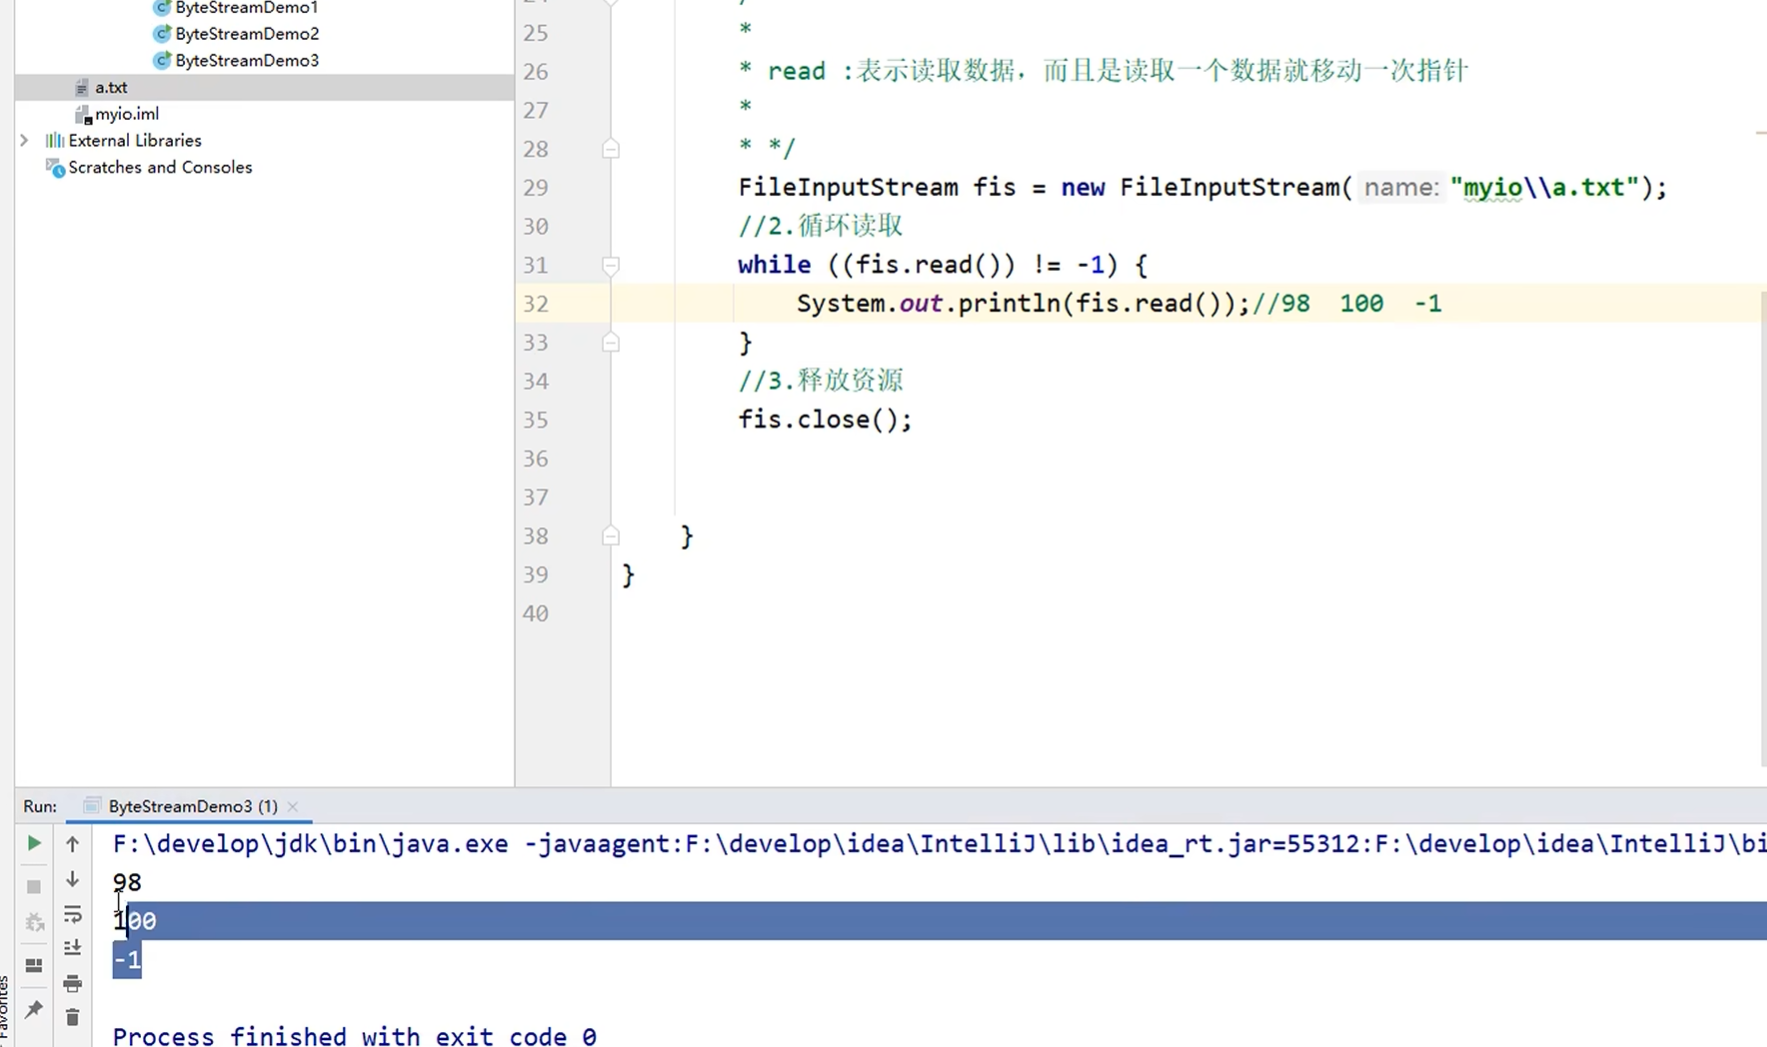Click the attach debugger bug icon
The width and height of the screenshot is (1767, 1047).
pyautogui.click(x=34, y=922)
